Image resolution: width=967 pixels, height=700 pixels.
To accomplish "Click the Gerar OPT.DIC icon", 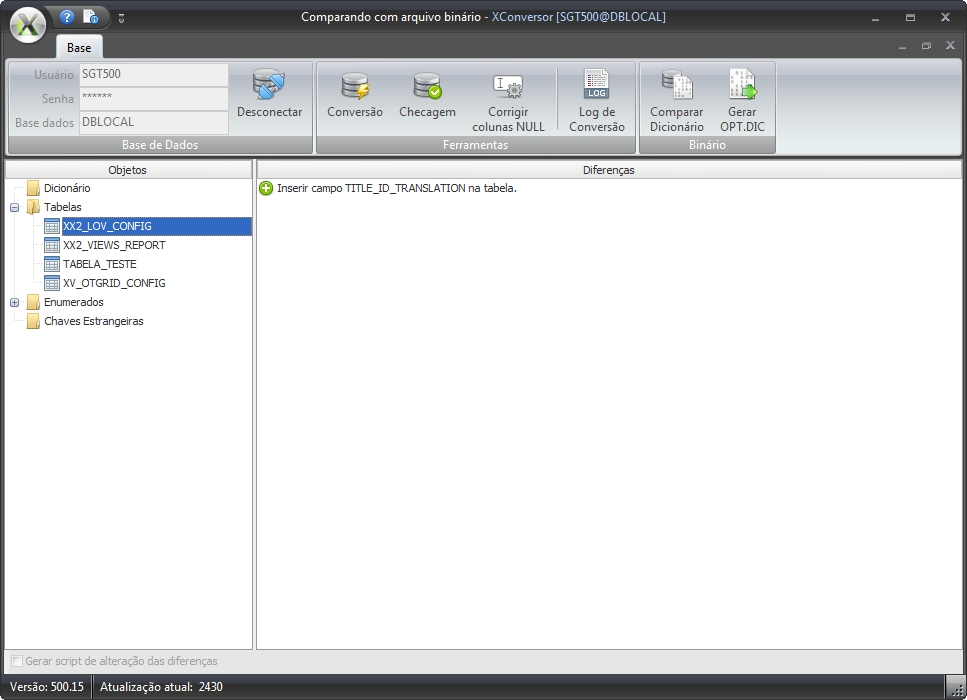I will [x=742, y=87].
